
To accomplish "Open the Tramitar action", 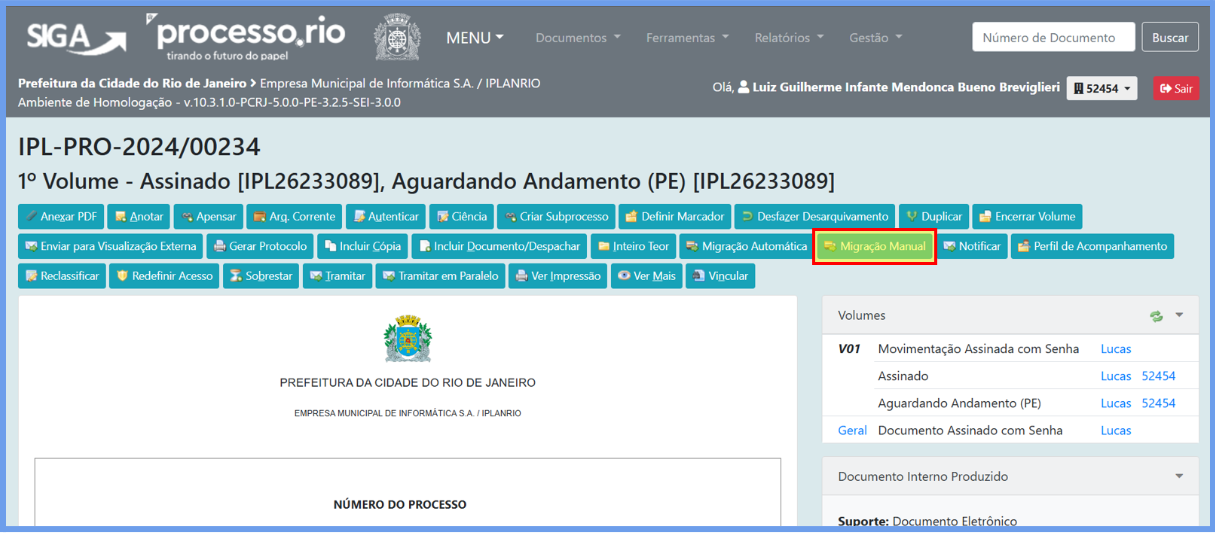I will 337,276.
